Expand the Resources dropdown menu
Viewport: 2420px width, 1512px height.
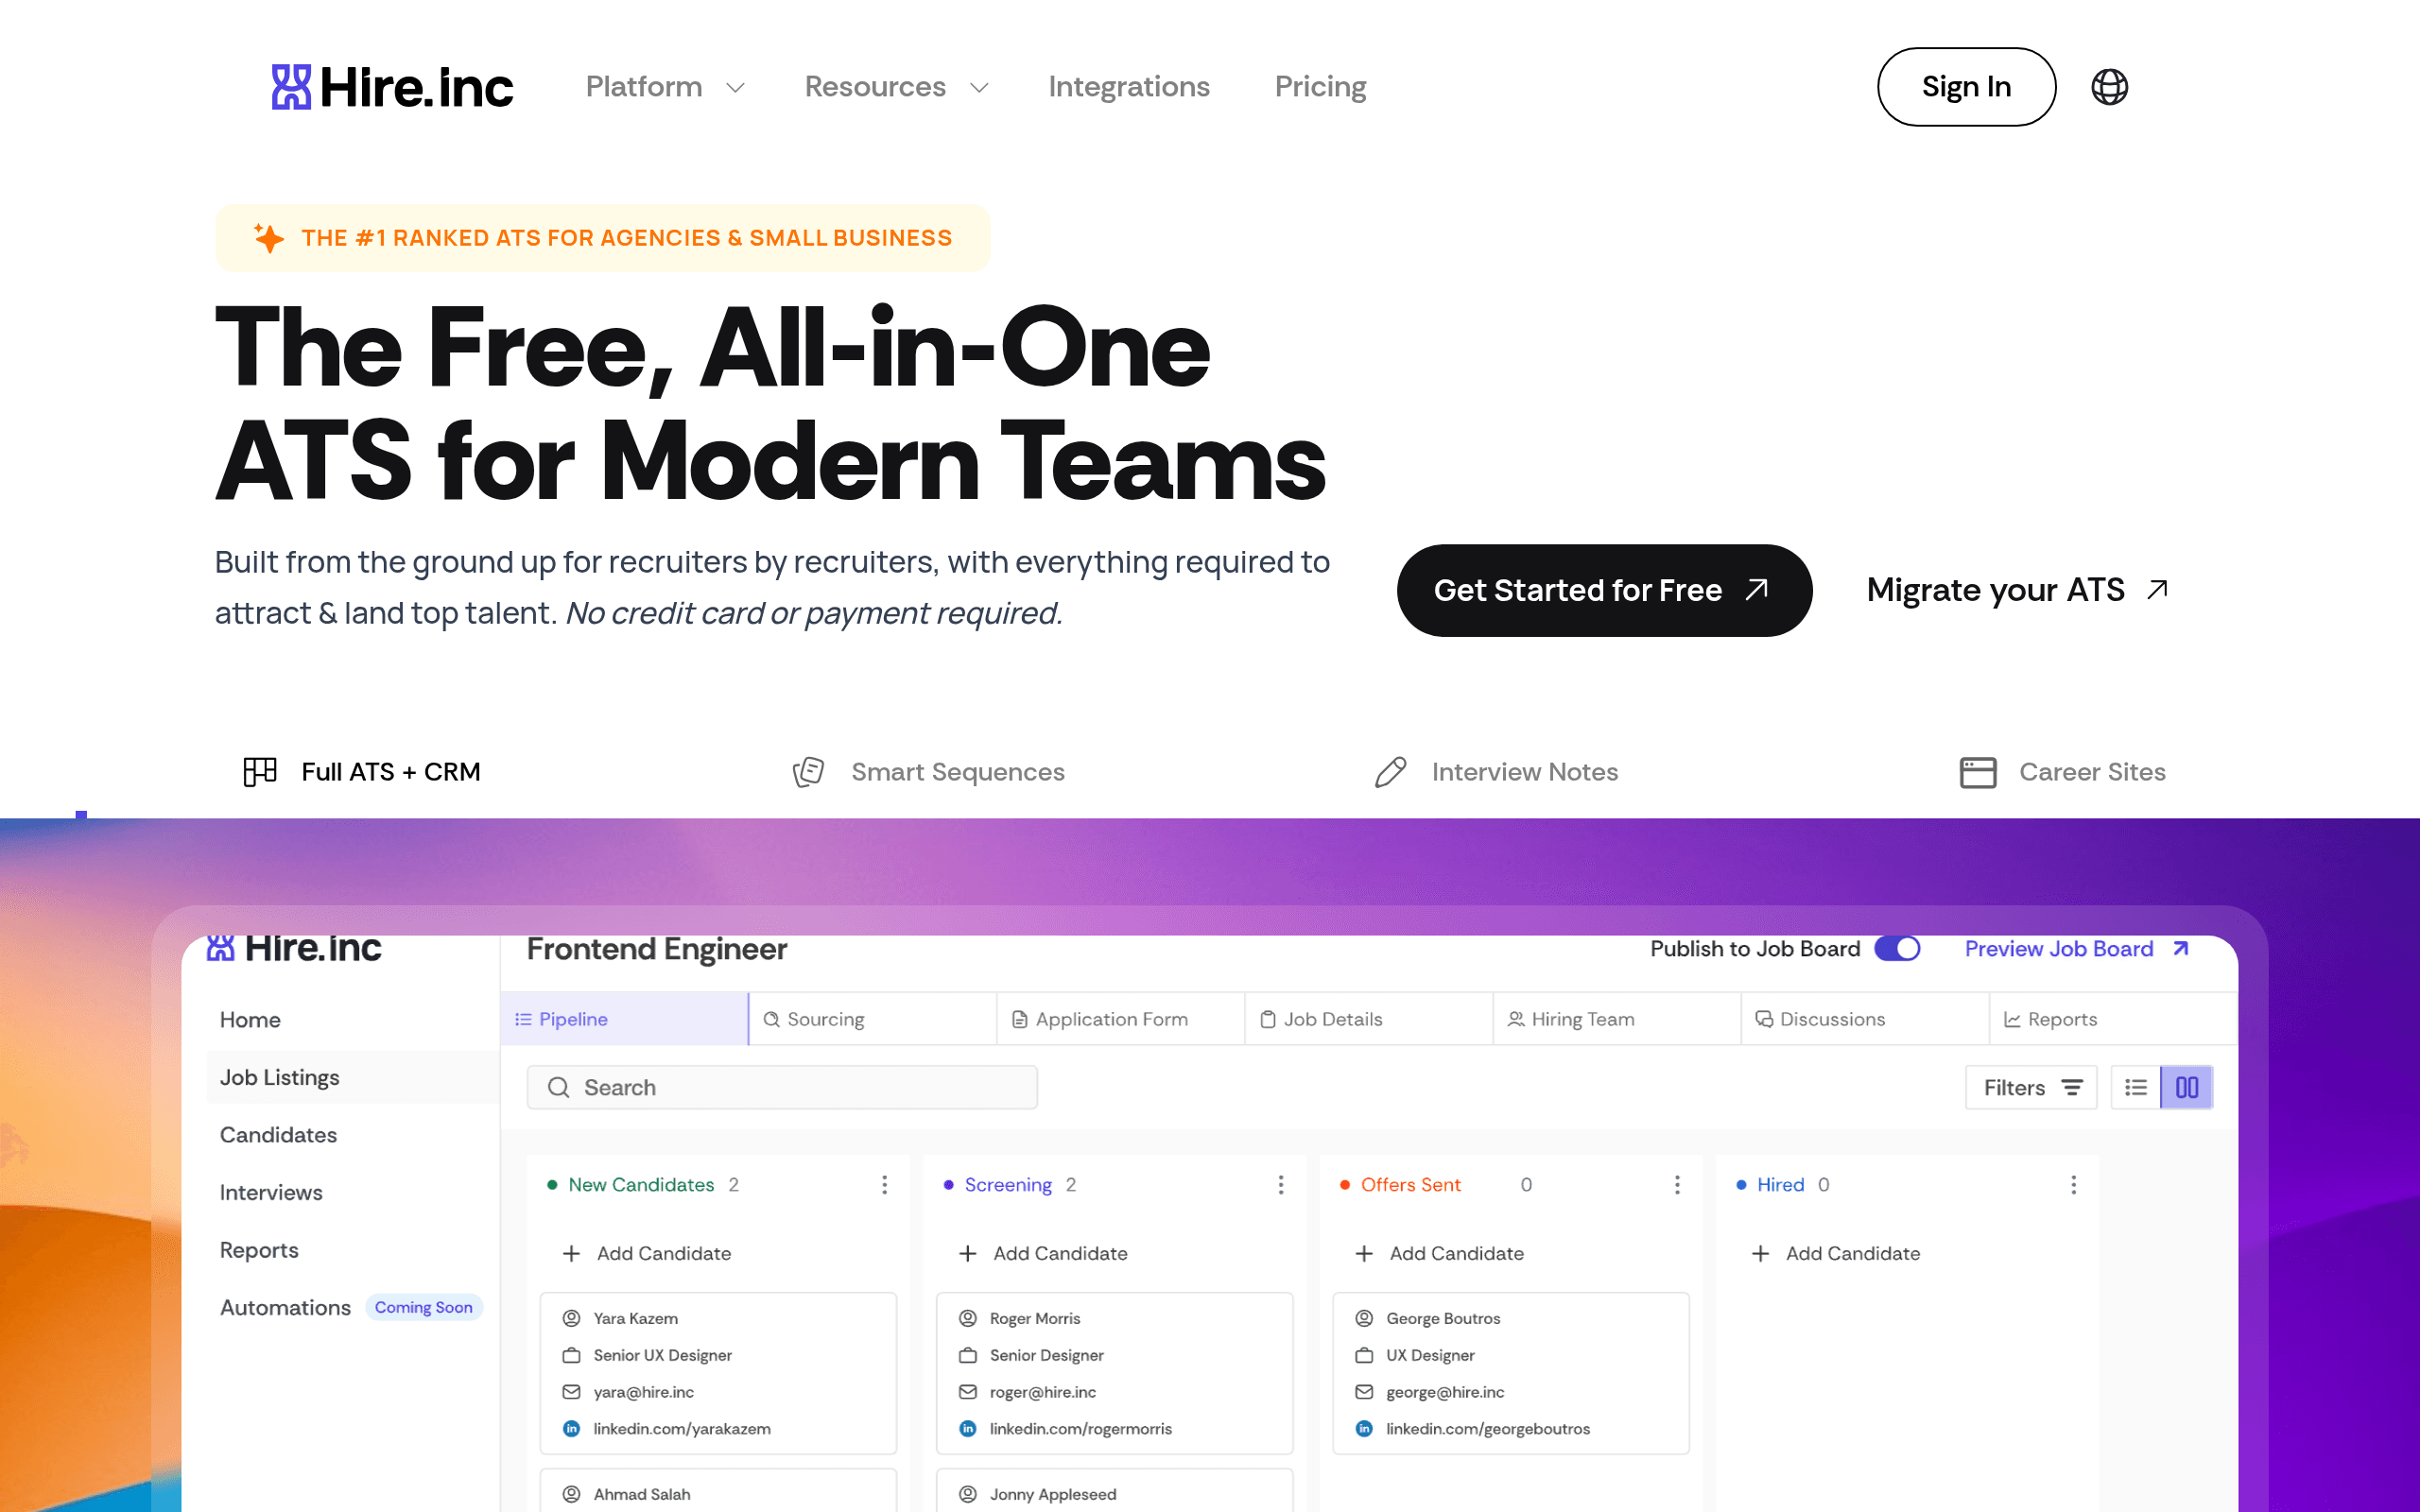coord(896,87)
